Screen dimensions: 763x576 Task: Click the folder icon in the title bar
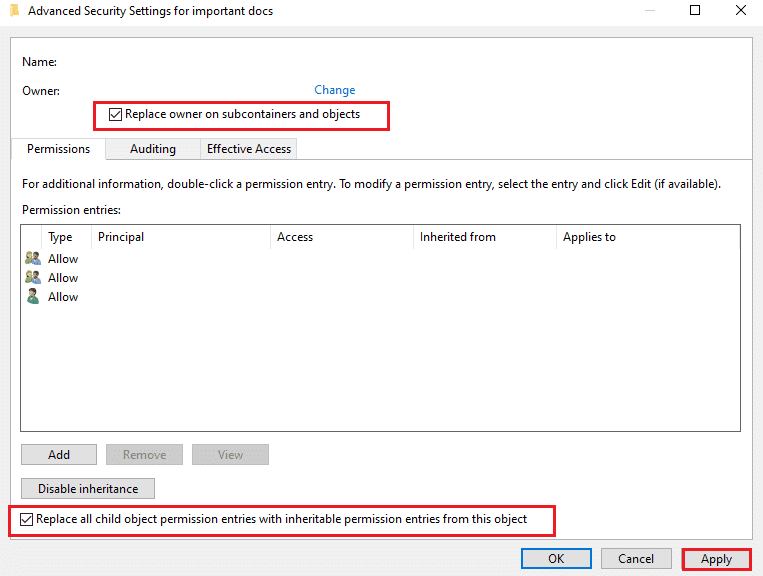tap(15, 10)
